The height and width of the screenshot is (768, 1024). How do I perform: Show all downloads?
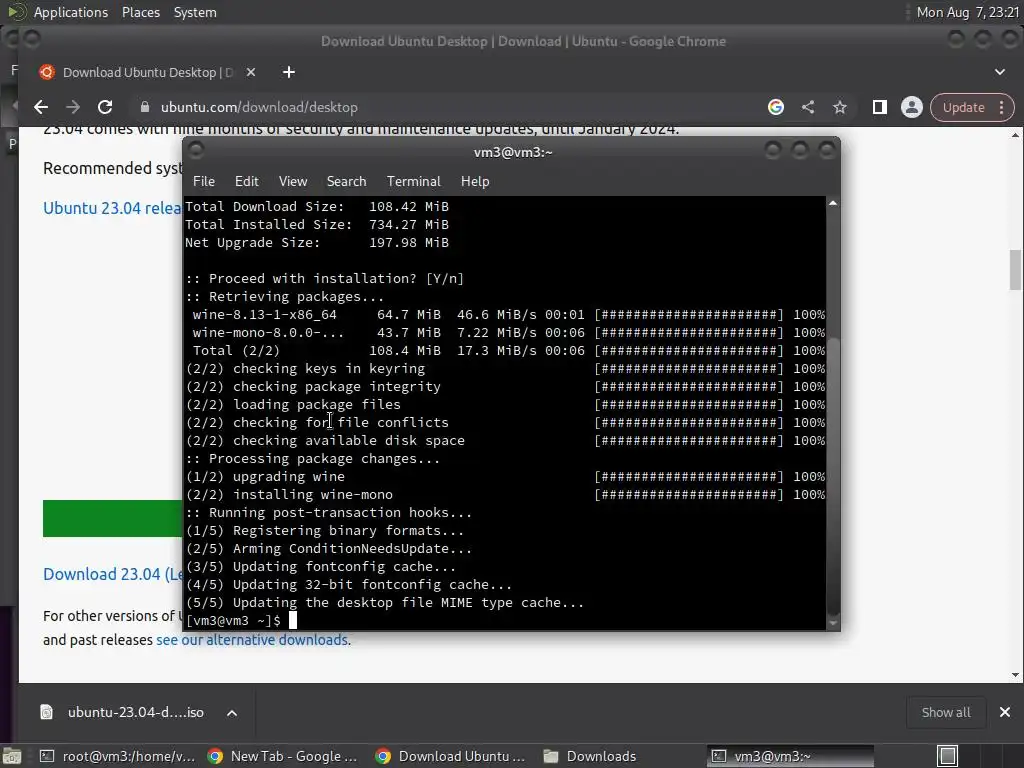pos(946,712)
